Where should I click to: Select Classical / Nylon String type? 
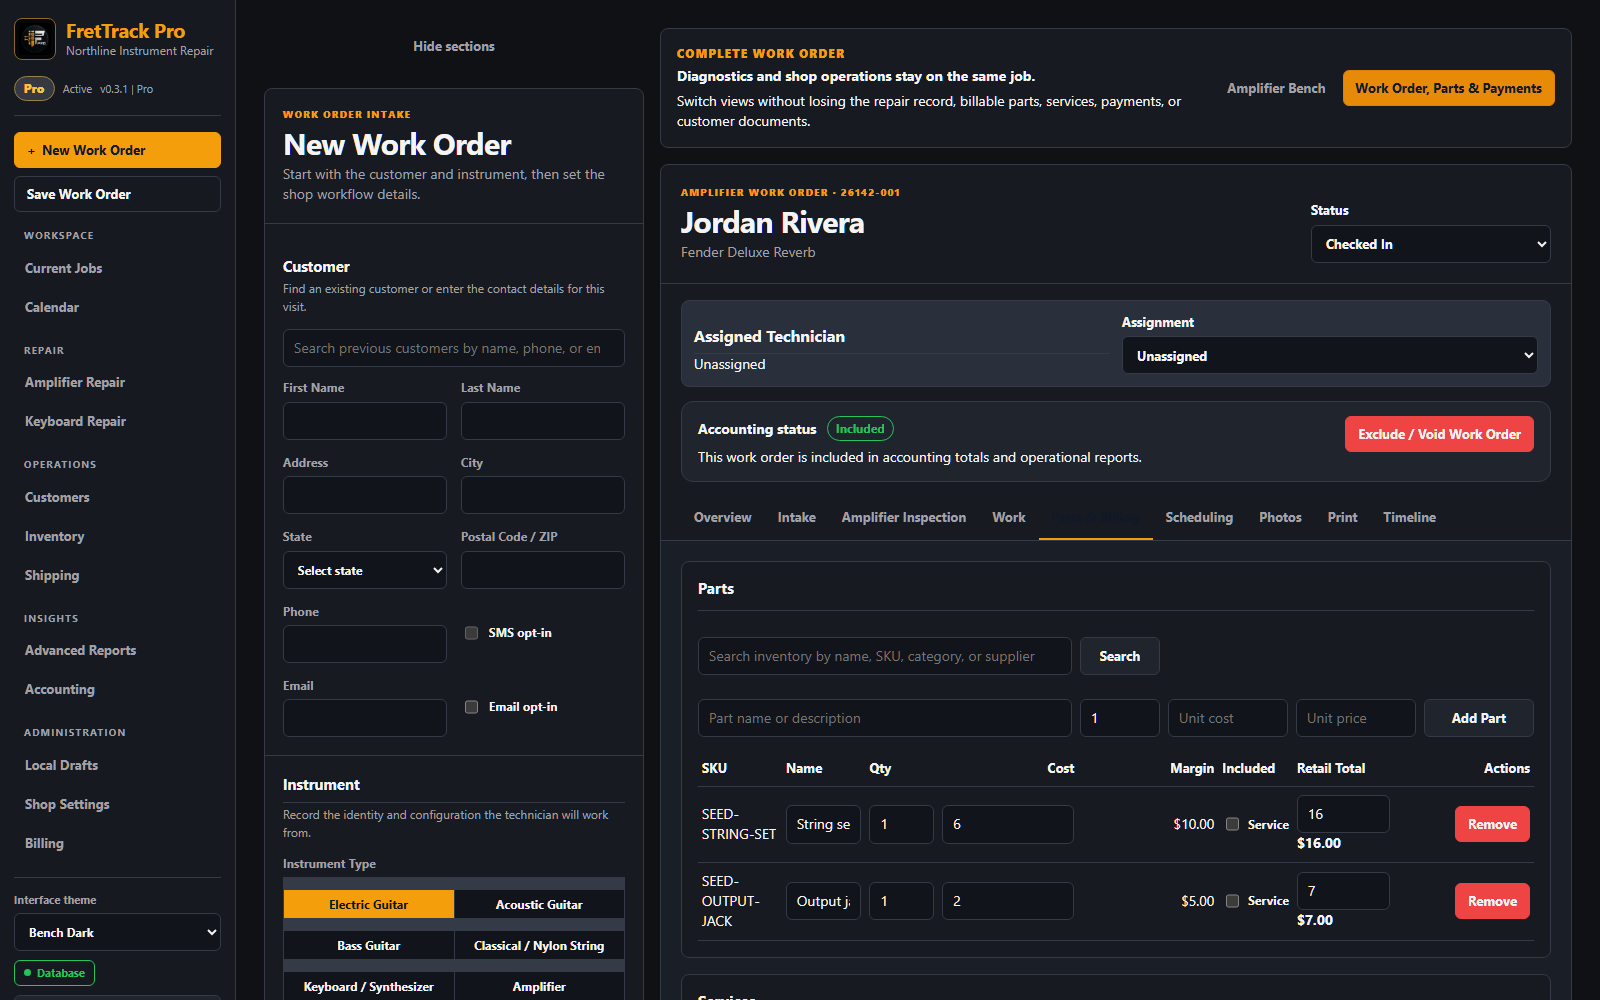[539, 945]
